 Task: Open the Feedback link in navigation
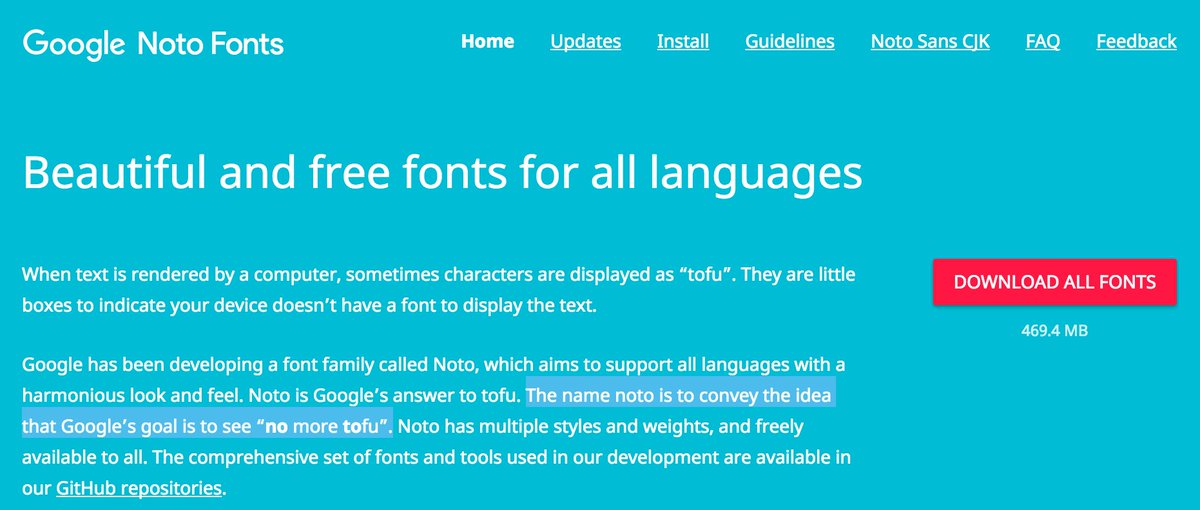(1136, 41)
